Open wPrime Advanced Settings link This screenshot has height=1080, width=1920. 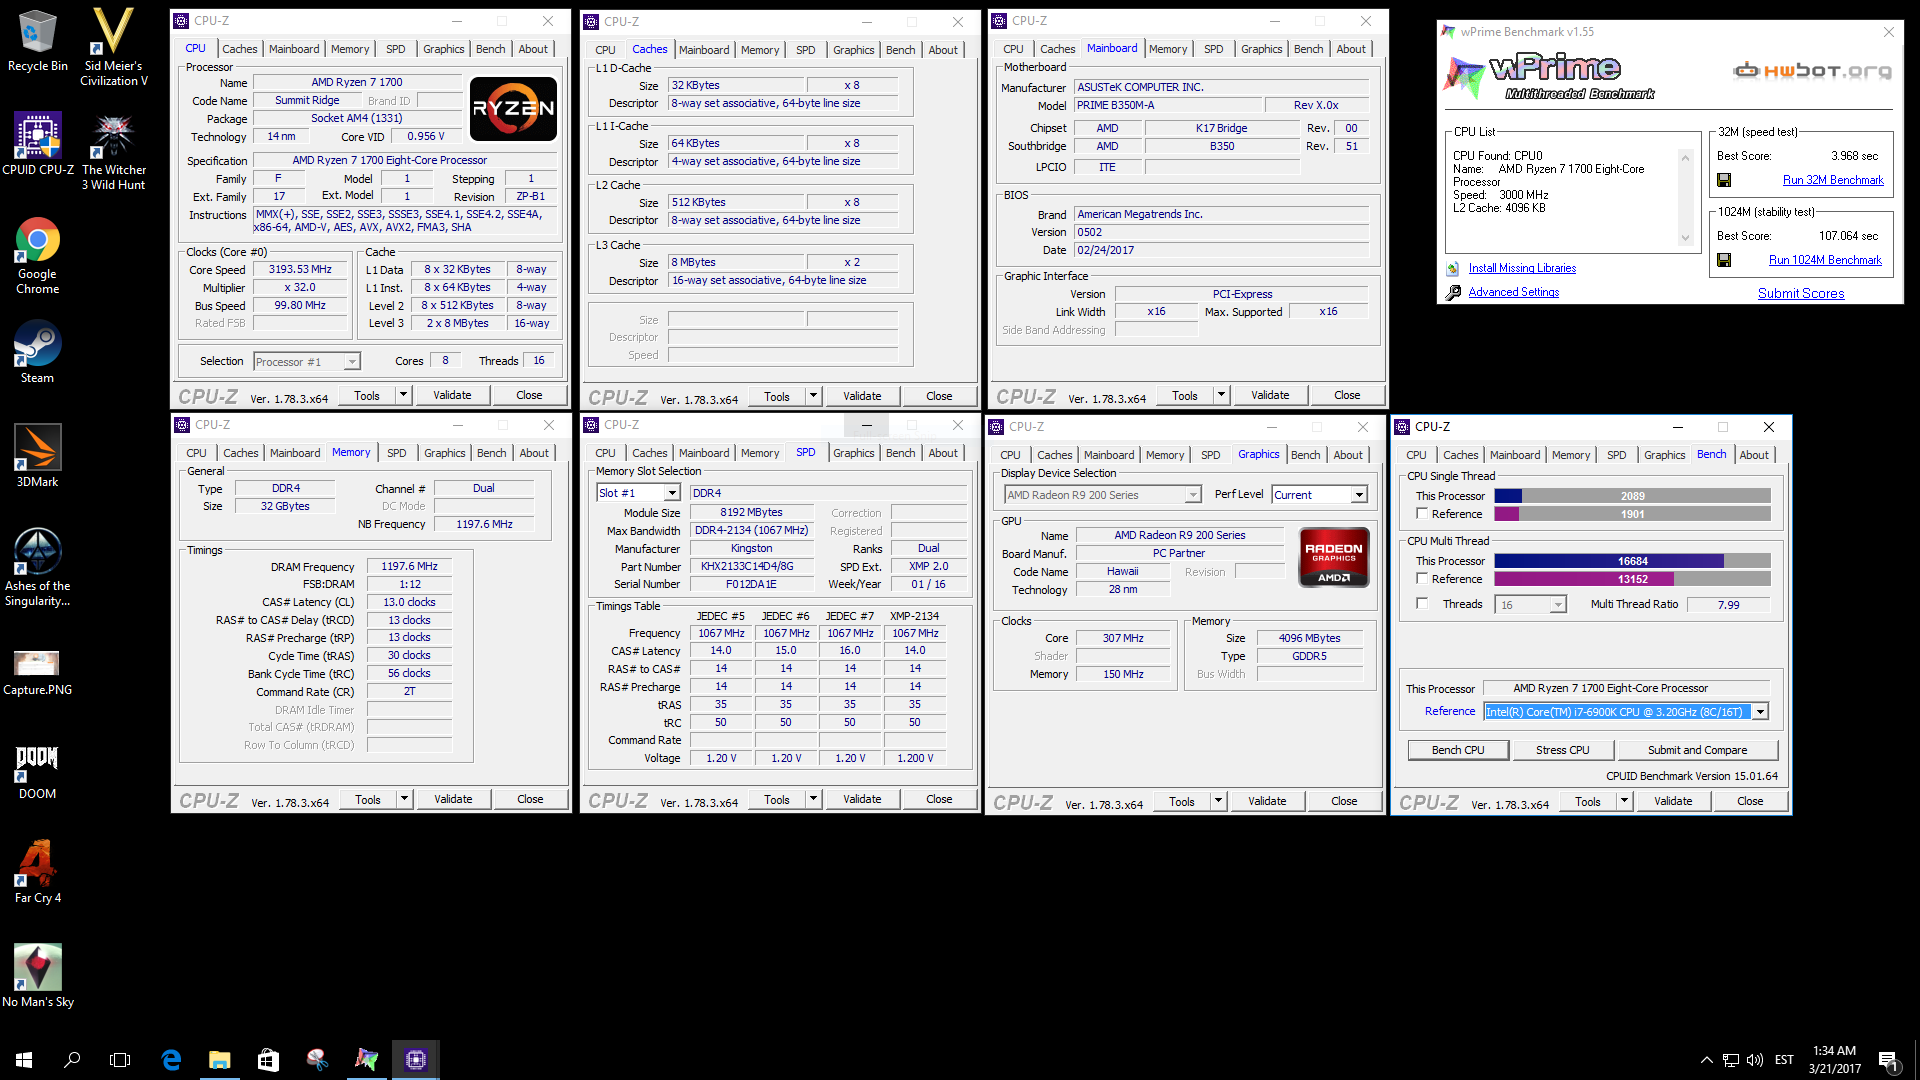tap(1513, 292)
